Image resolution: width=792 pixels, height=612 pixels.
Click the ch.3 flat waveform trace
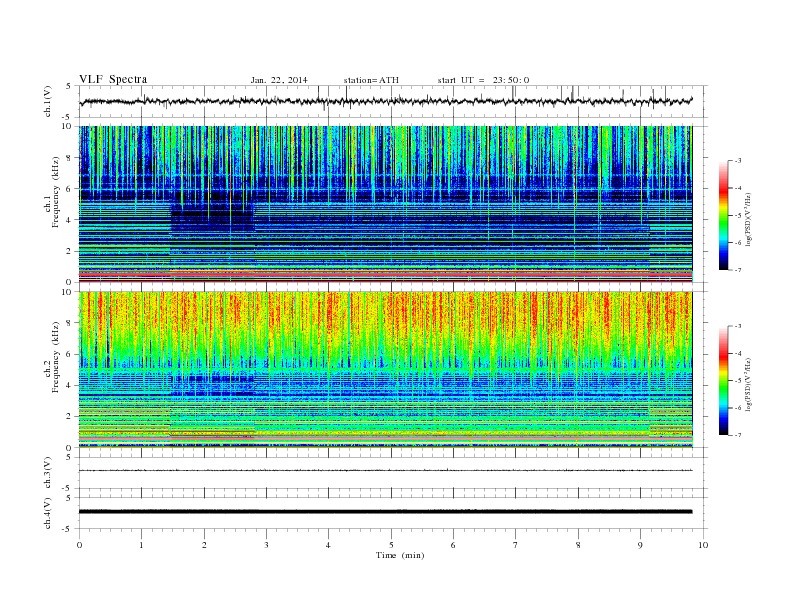click(385, 471)
